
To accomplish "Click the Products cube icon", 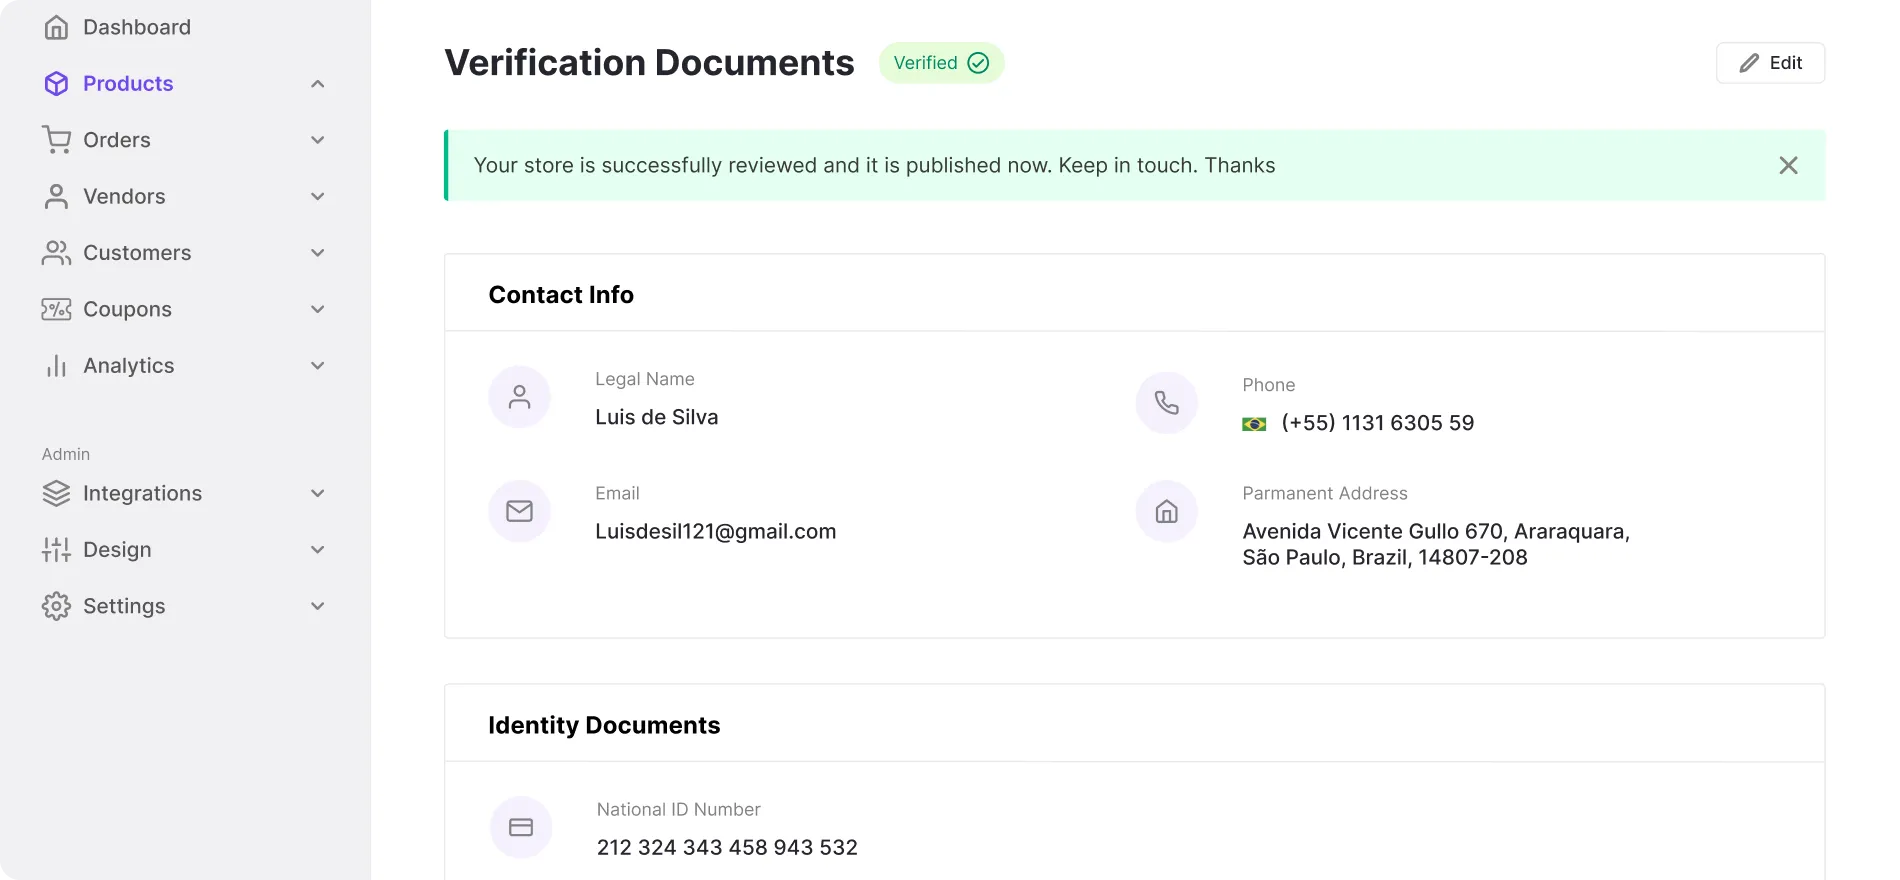I will [x=57, y=83].
